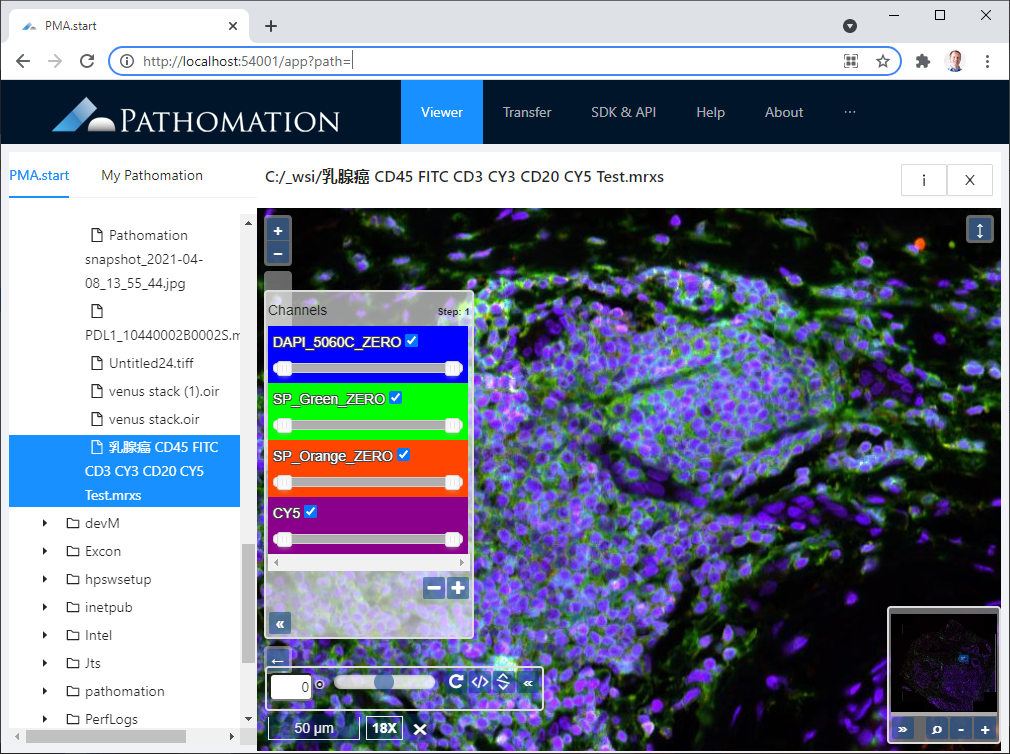
Task: Disable the CY5 channel checkbox
Action: (311, 512)
